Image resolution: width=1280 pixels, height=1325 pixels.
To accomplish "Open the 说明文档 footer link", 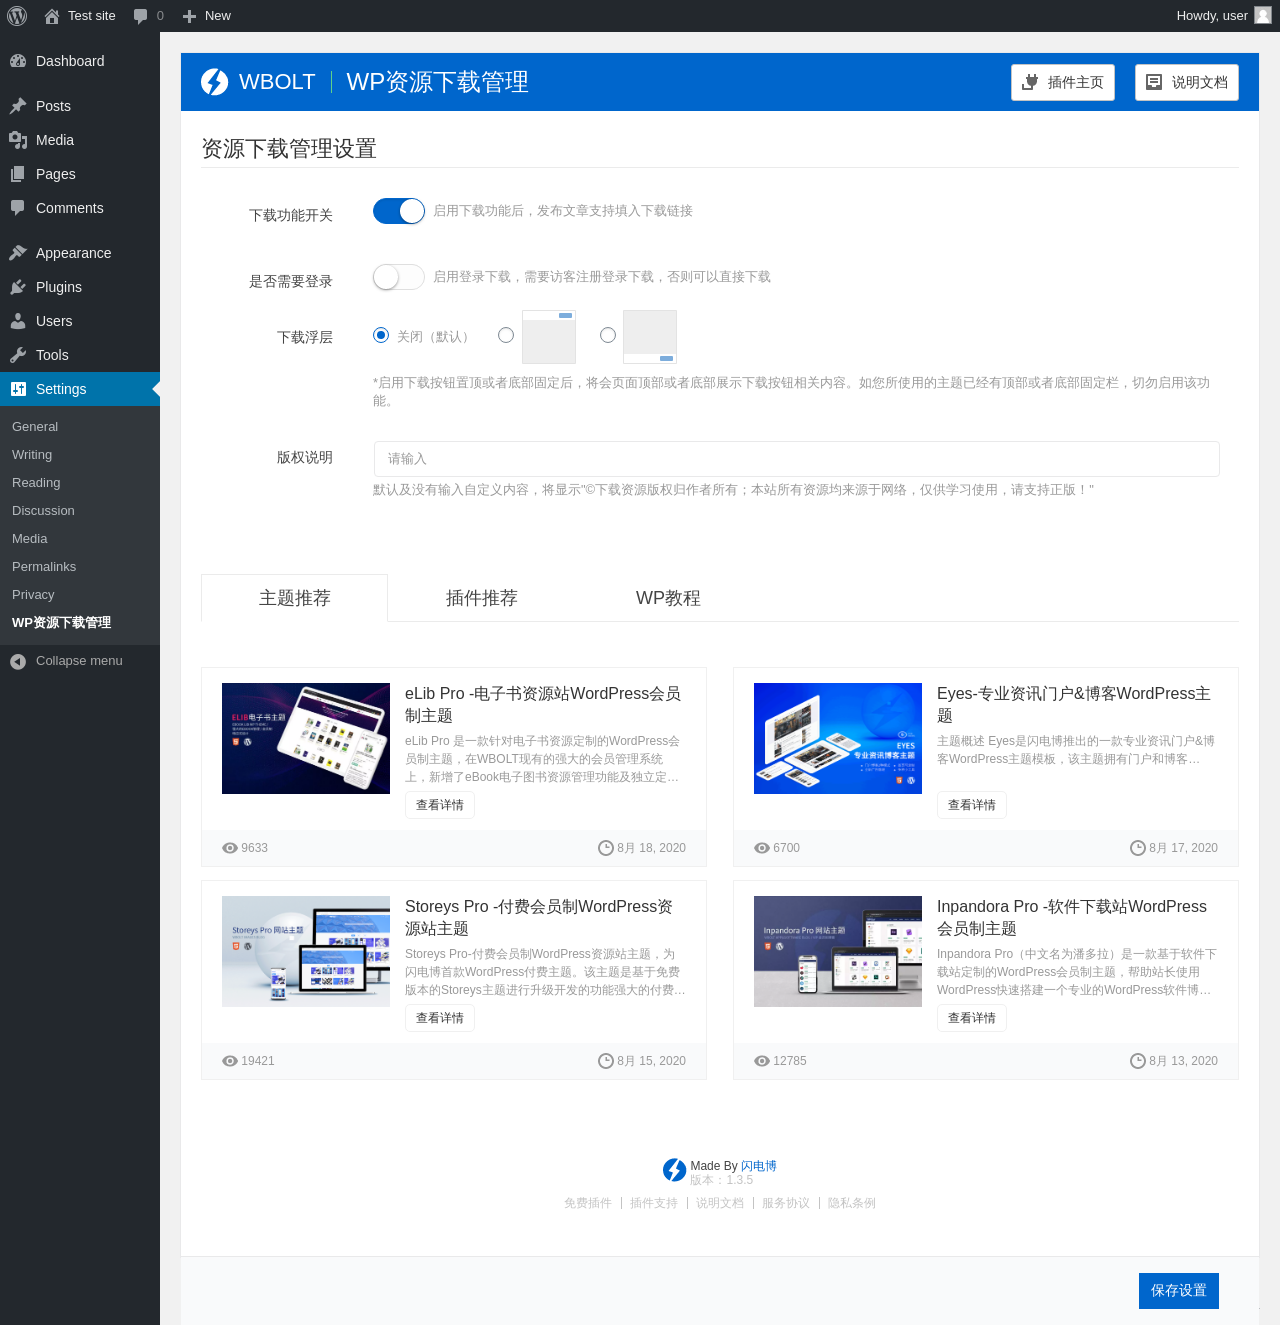I will pyautogui.click(x=720, y=1203).
